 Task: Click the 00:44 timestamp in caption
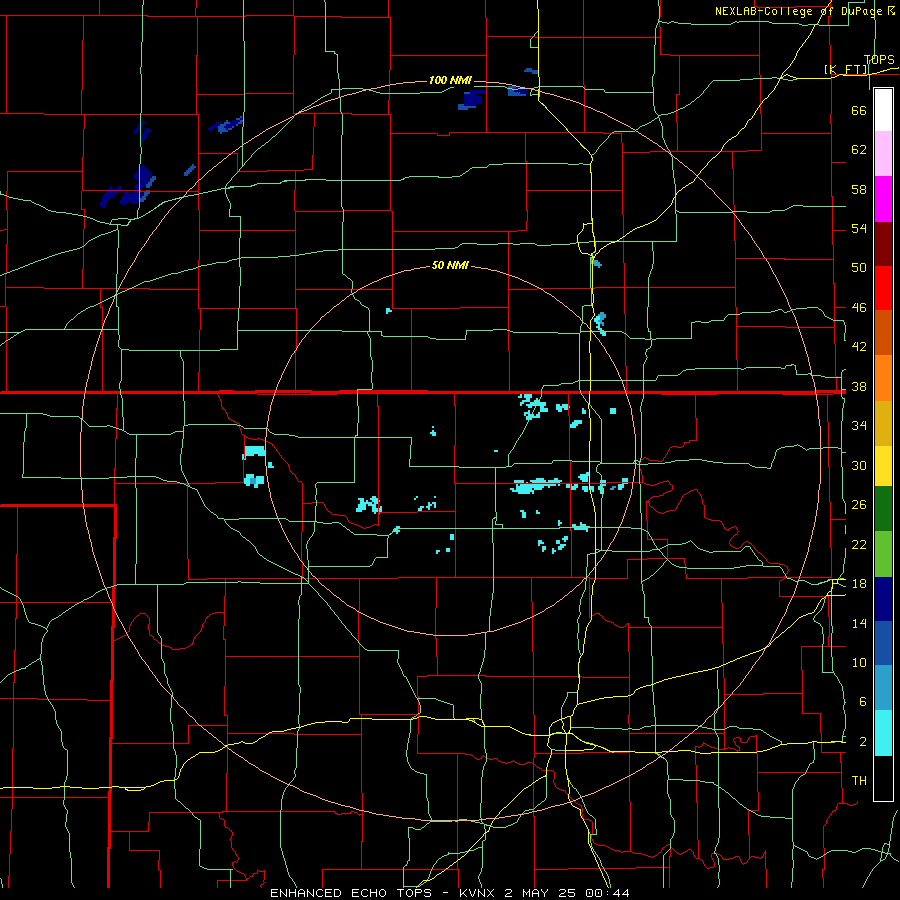(608, 893)
